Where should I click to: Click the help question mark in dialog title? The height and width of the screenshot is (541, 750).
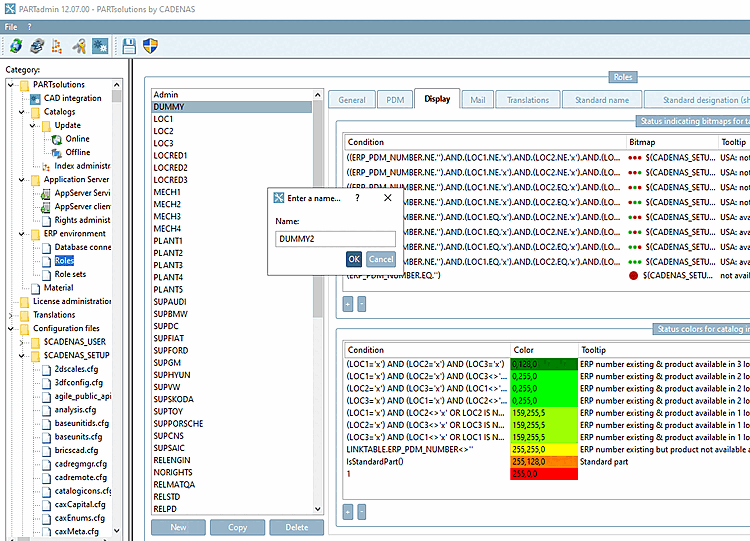[357, 198]
